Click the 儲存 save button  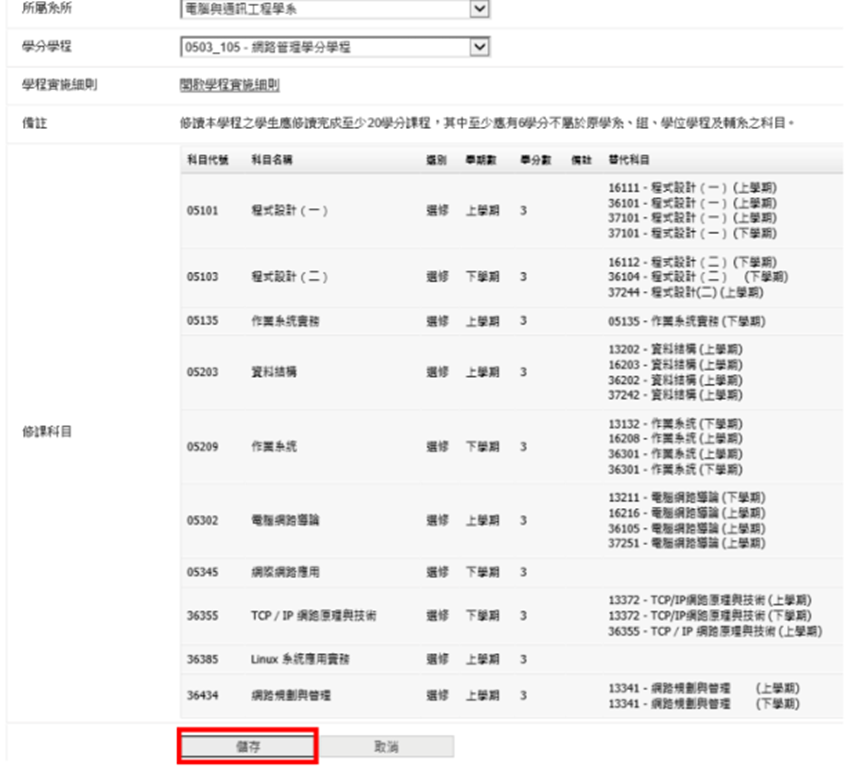pos(248,746)
